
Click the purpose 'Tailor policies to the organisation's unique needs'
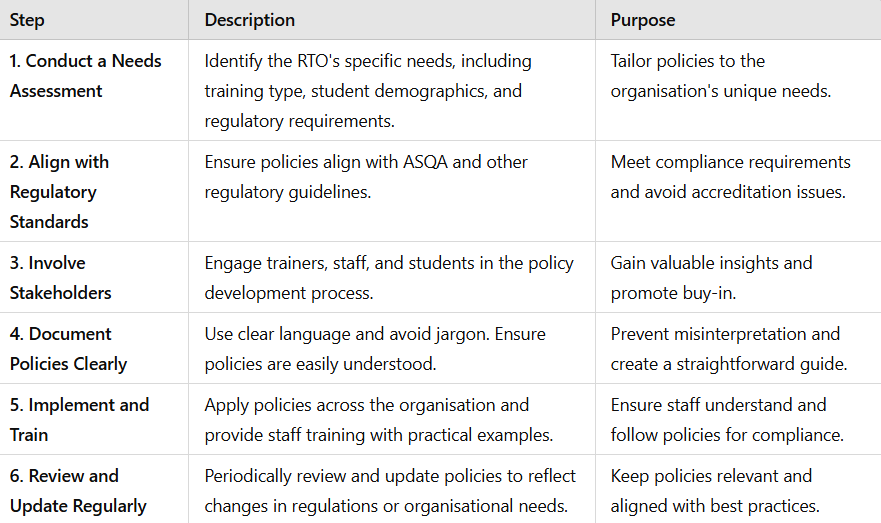(721, 76)
